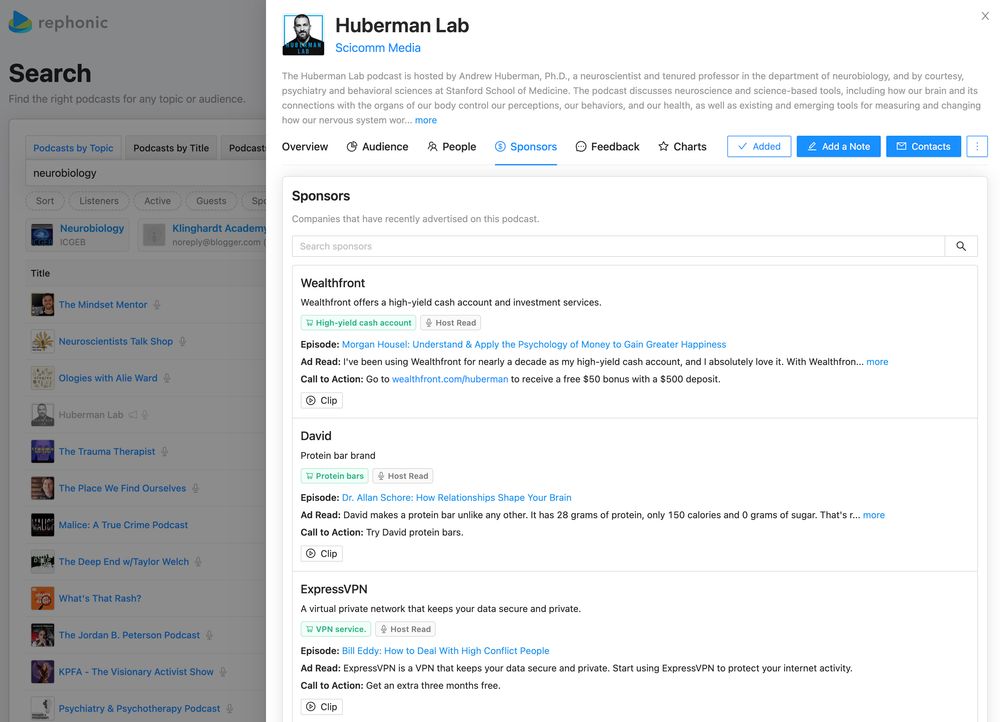
Task: Open KPFA - The Visionary Activist Show
Action: 136,672
